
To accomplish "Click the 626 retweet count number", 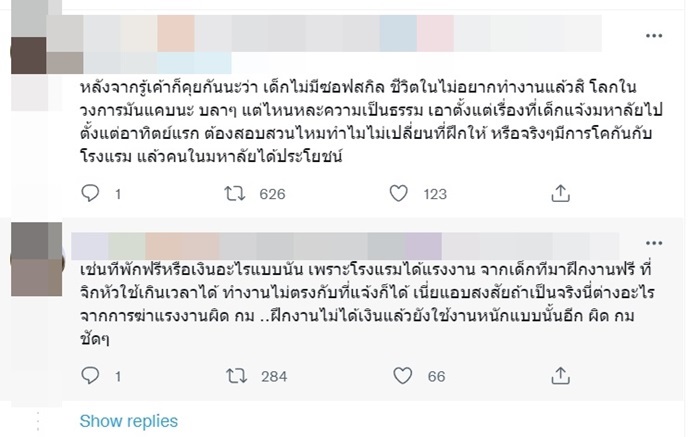I will point(272,195).
